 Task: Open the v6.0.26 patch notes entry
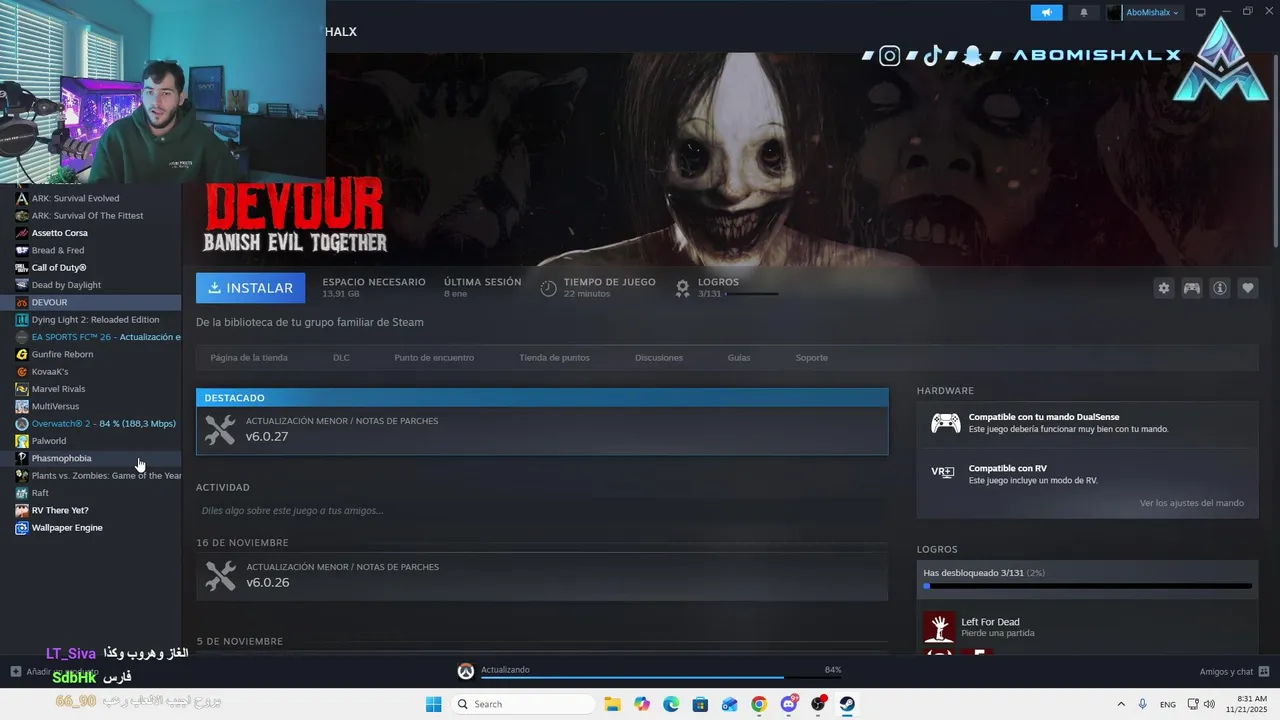pos(542,576)
